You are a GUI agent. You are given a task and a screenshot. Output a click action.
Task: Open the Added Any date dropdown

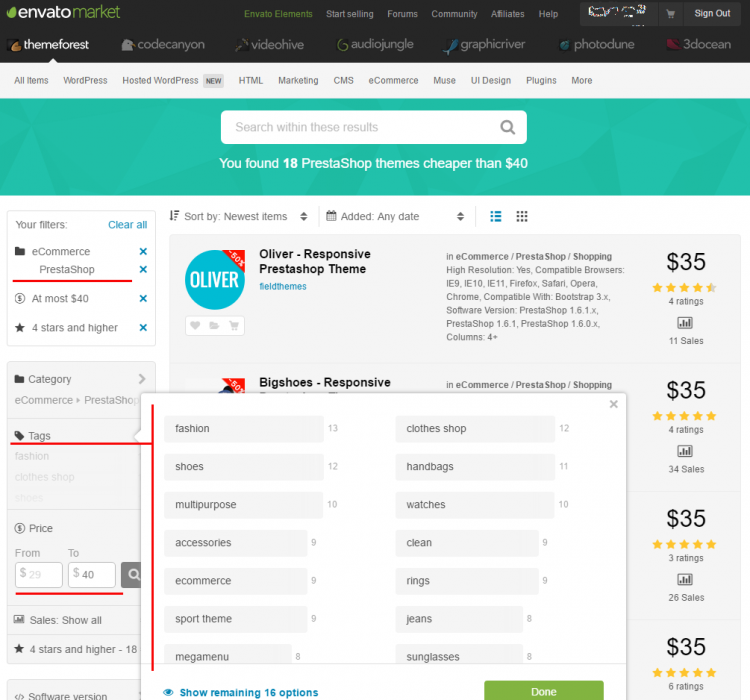396,216
